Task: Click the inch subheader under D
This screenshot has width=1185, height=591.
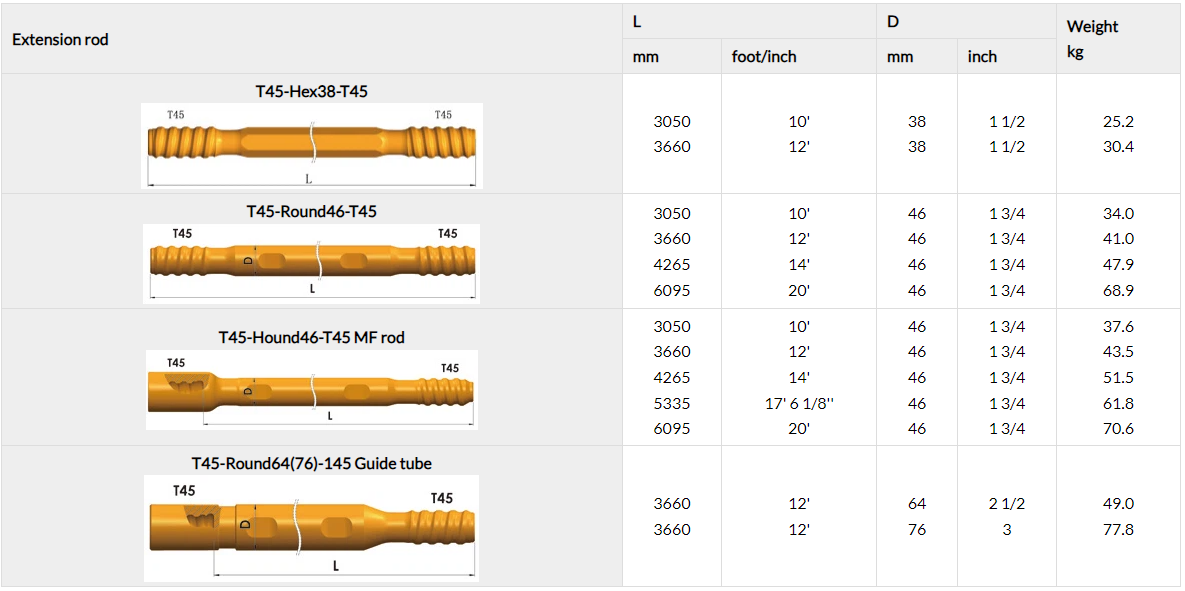Action: click(x=982, y=57)
